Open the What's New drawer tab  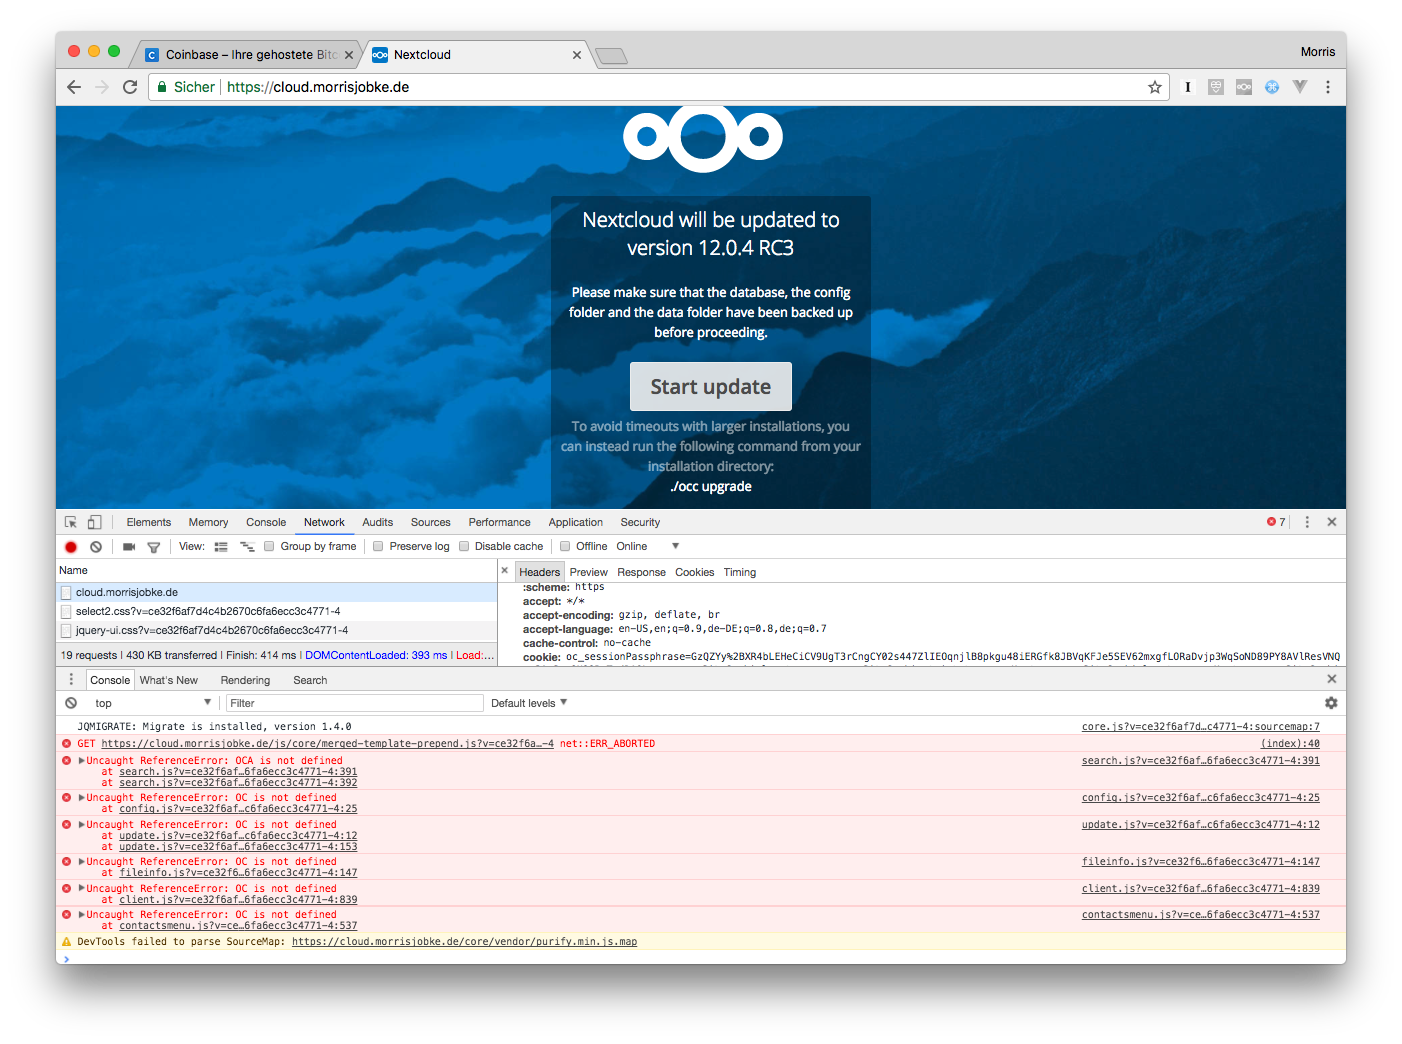(x=169, y=680)
